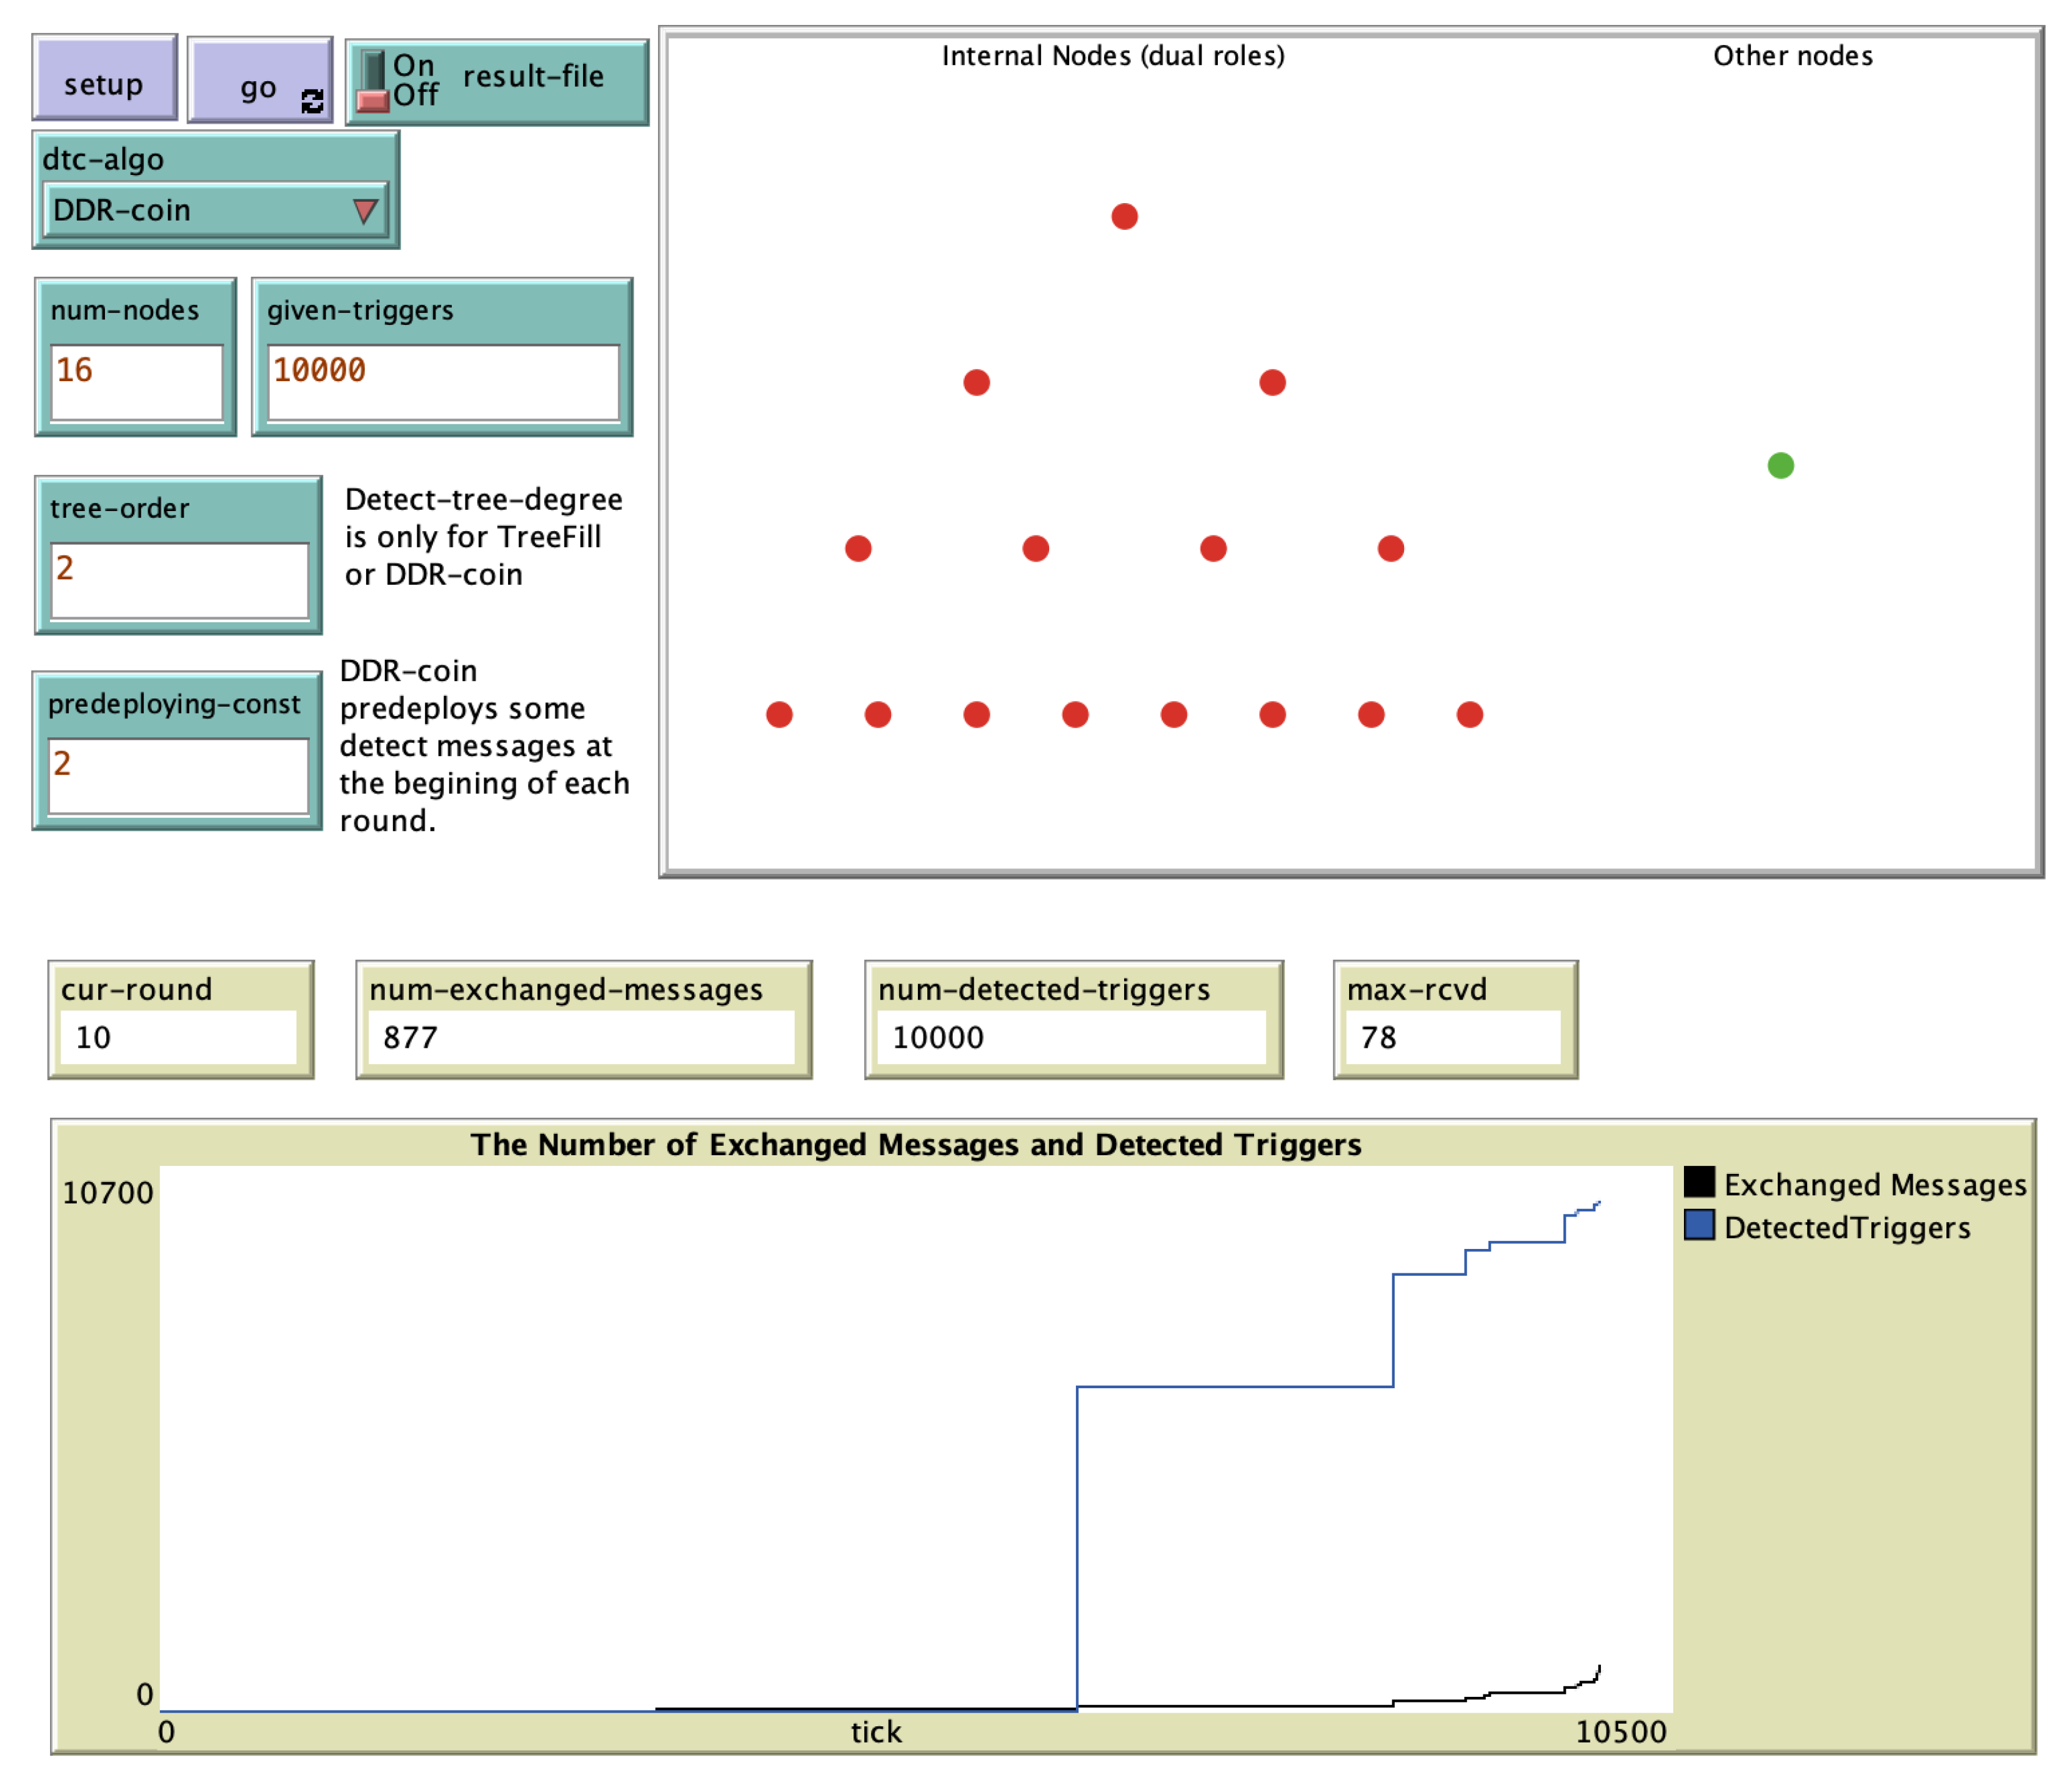Click the rightmost red node in third row

[1390, 548]
